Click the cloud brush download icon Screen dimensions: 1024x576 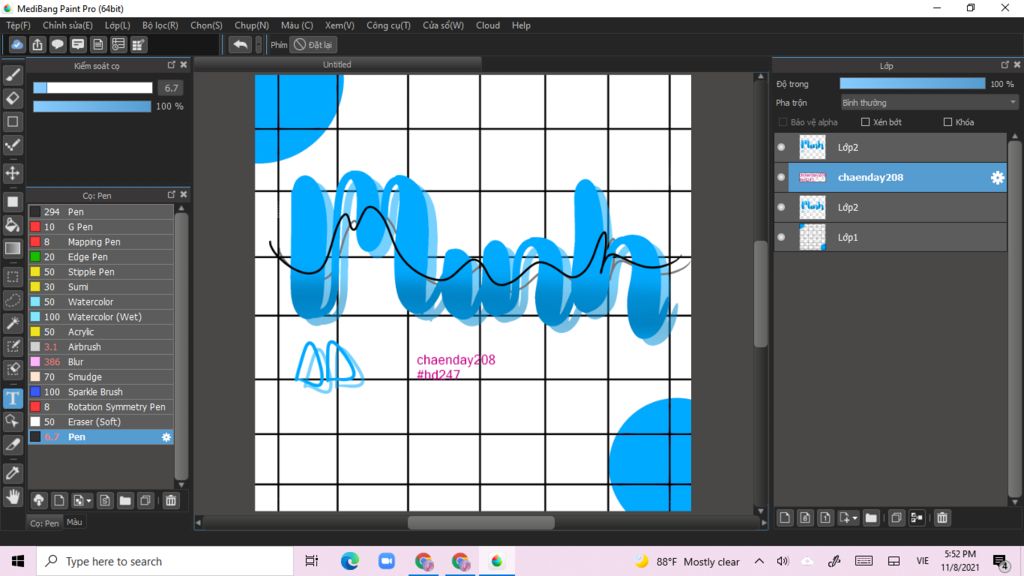point(39,500)
